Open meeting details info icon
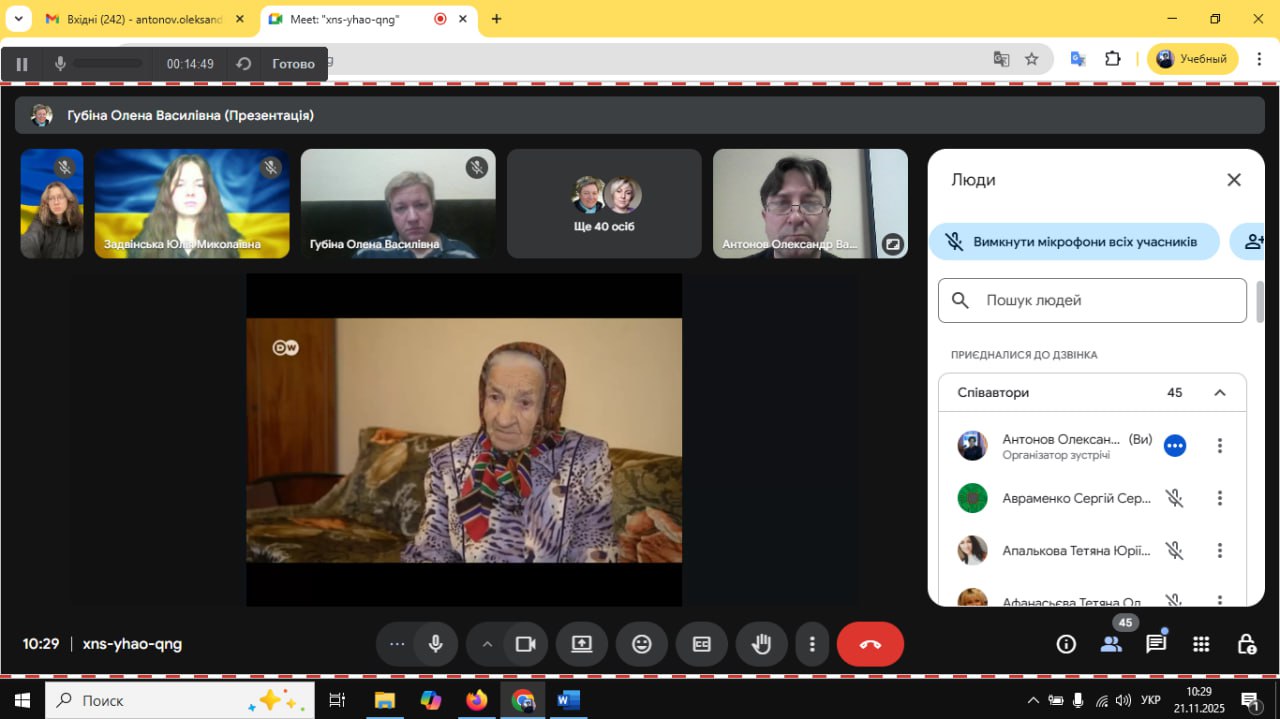 pyautogui.click(x=1066, y=644)
